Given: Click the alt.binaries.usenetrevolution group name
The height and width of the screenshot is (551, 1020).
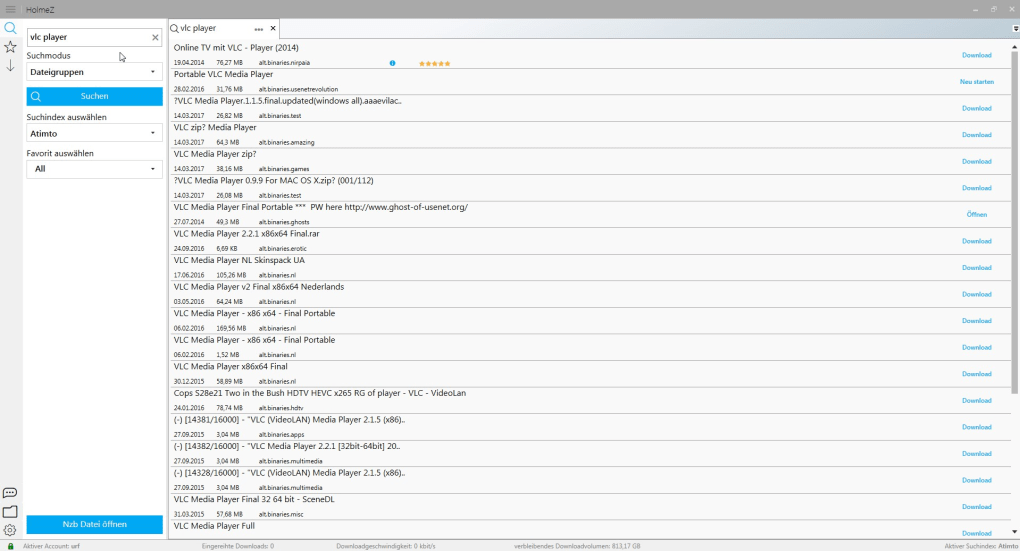Looking at the screenshot, I should click(x=298, y=90).
